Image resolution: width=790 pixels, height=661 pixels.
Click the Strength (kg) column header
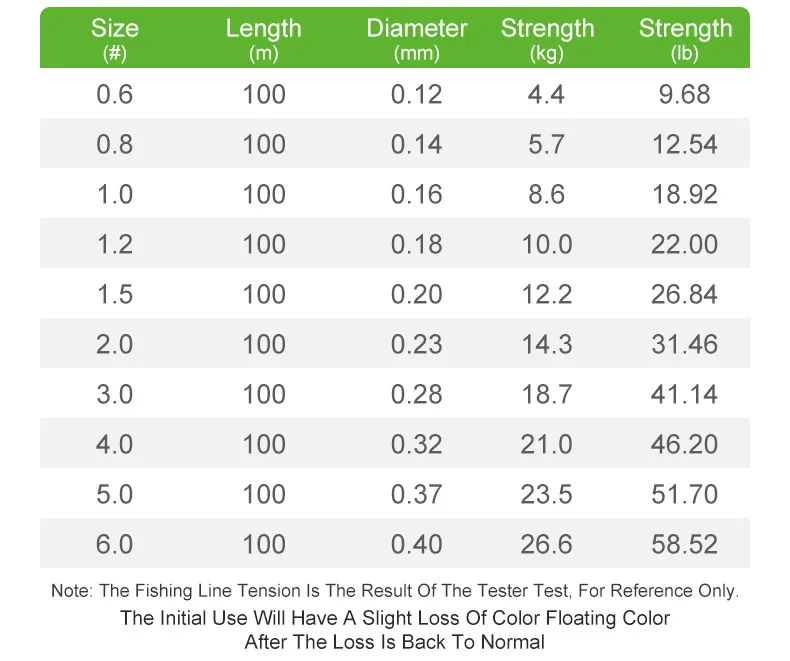coord(547,39)
